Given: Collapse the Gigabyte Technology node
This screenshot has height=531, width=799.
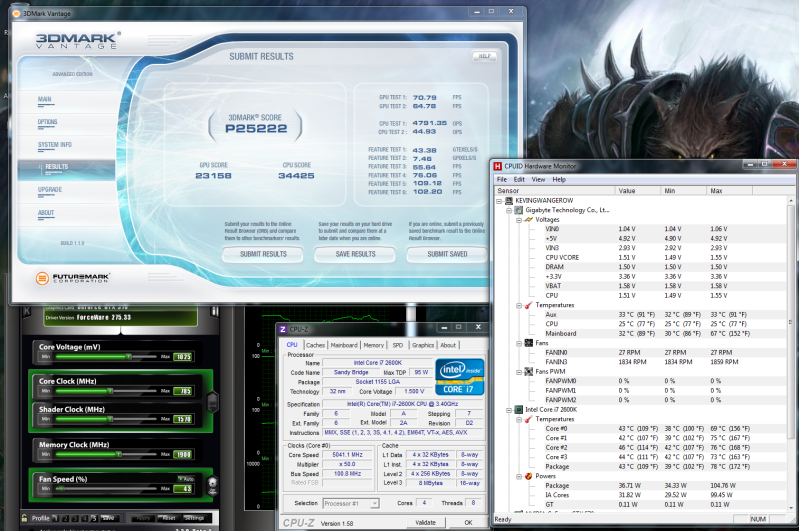Looking at the screenshot, I should 509,210.
